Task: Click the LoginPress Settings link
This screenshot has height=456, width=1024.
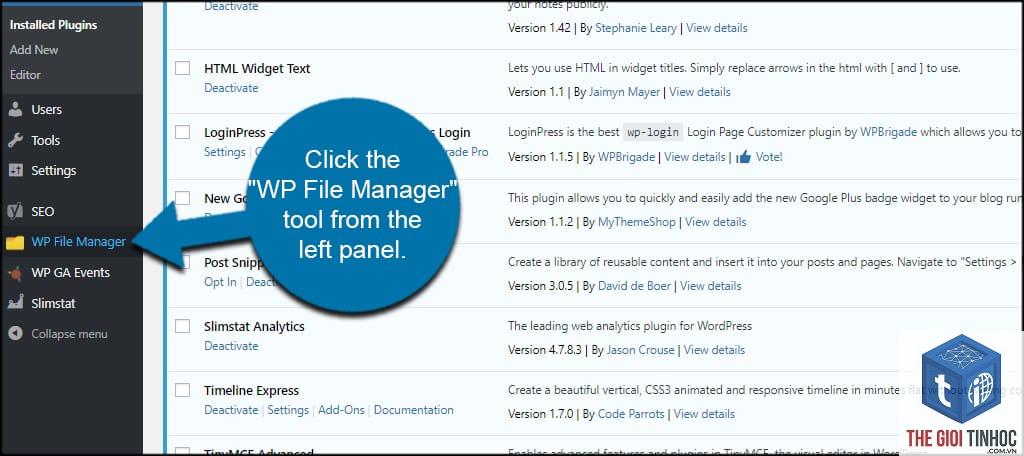Action: (x=225, y=152)
